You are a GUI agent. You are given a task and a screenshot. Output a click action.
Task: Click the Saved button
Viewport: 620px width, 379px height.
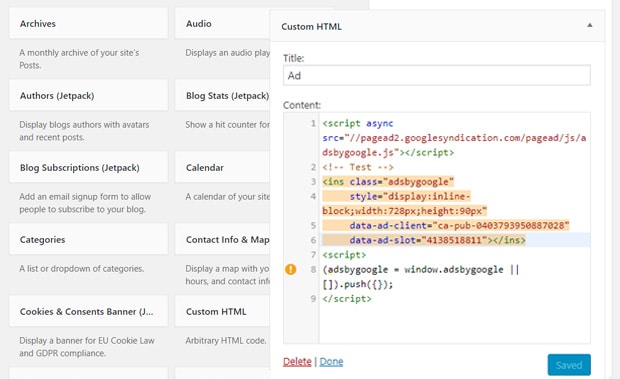tap(569, 365)
